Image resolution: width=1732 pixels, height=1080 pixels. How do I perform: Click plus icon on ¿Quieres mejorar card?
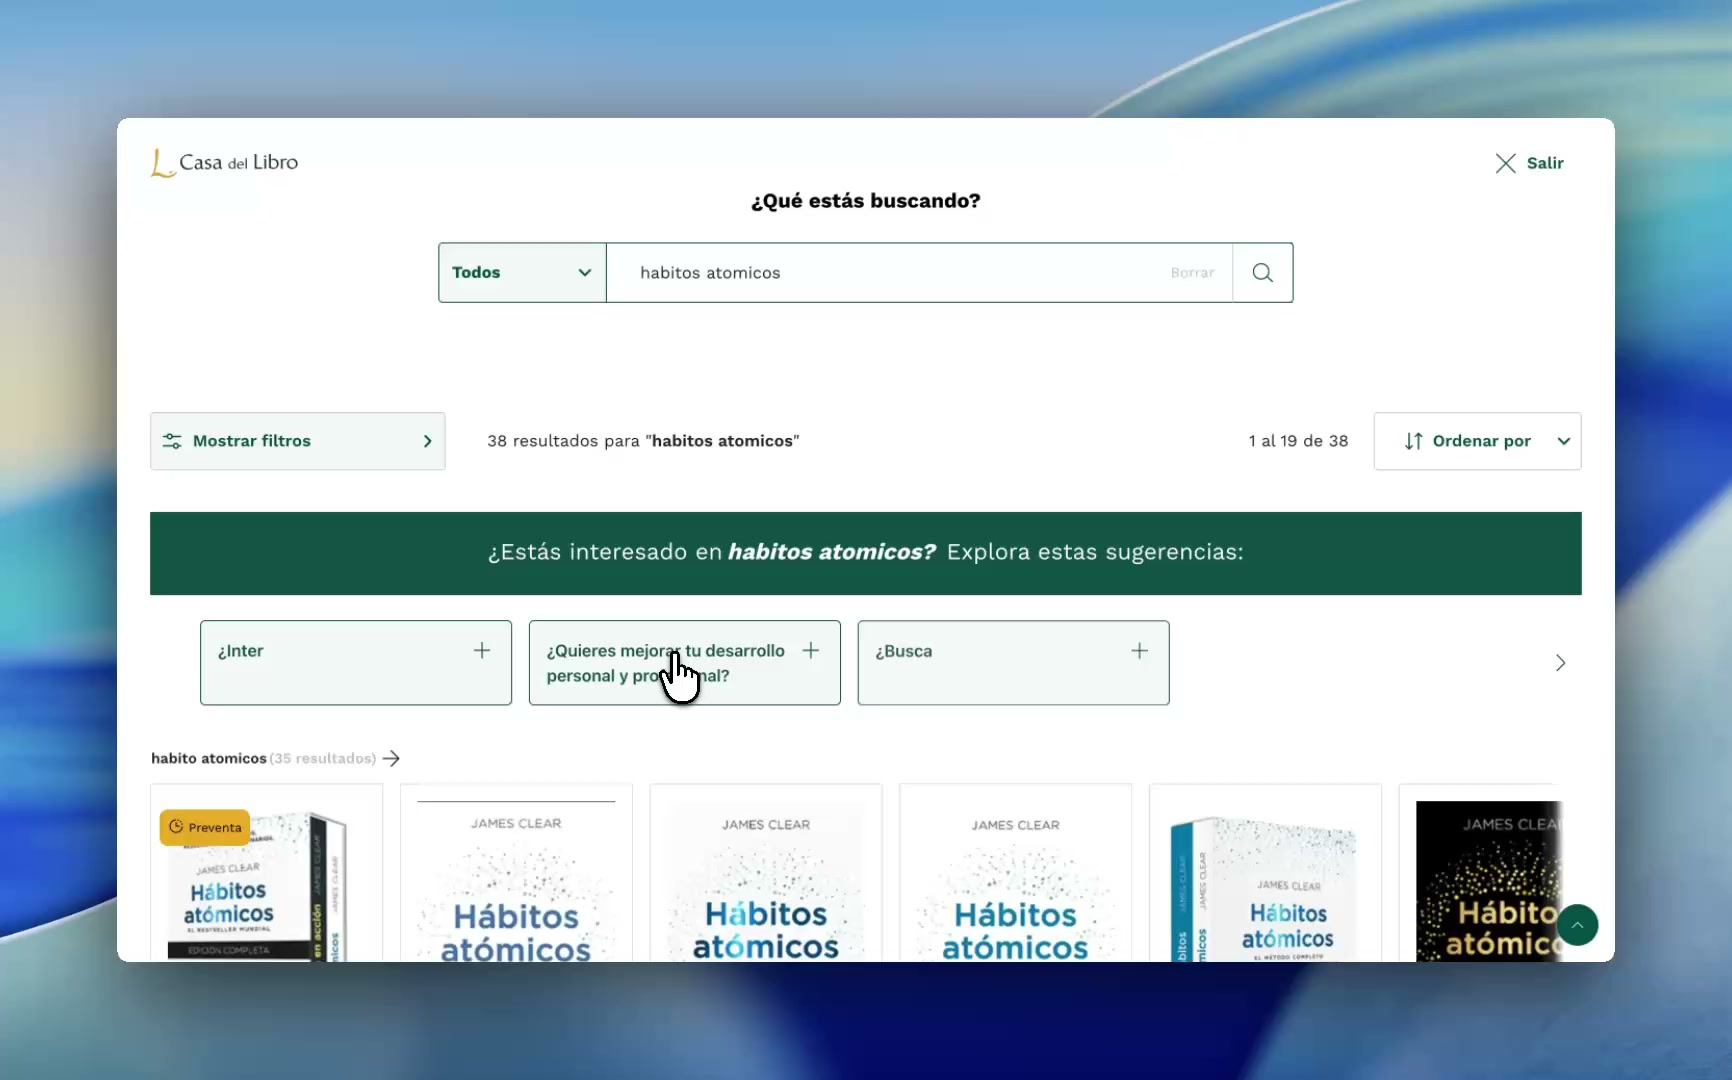(811, 651)
